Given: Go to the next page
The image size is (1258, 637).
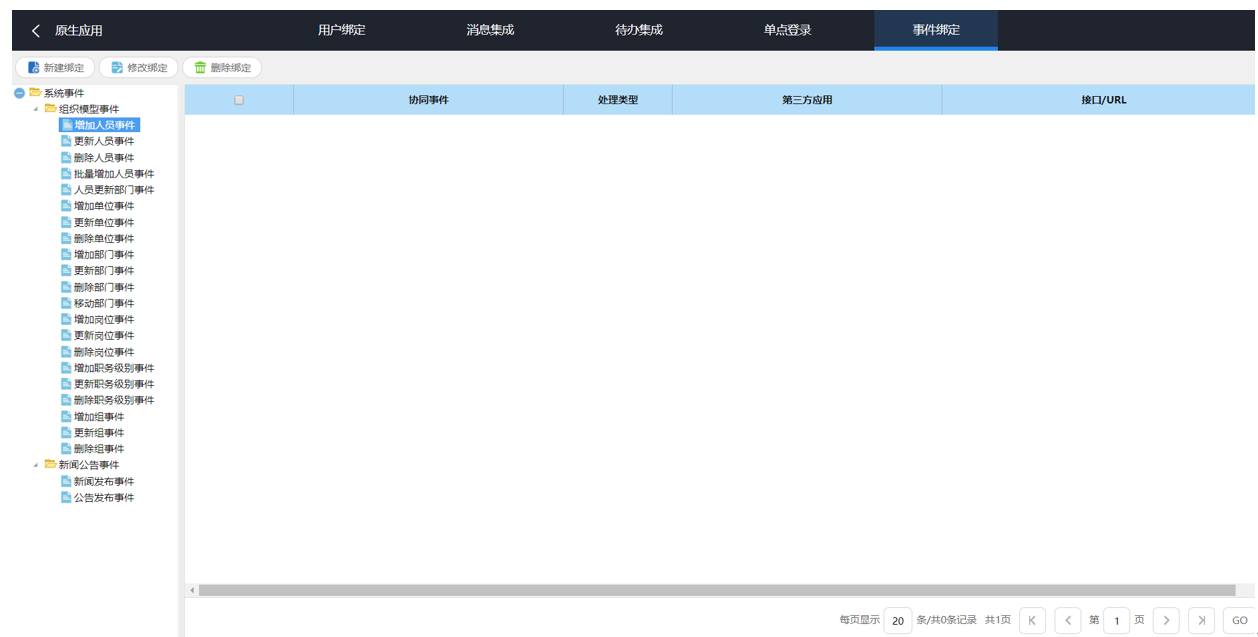Looking at the screenshot, I should [1166, 620].
